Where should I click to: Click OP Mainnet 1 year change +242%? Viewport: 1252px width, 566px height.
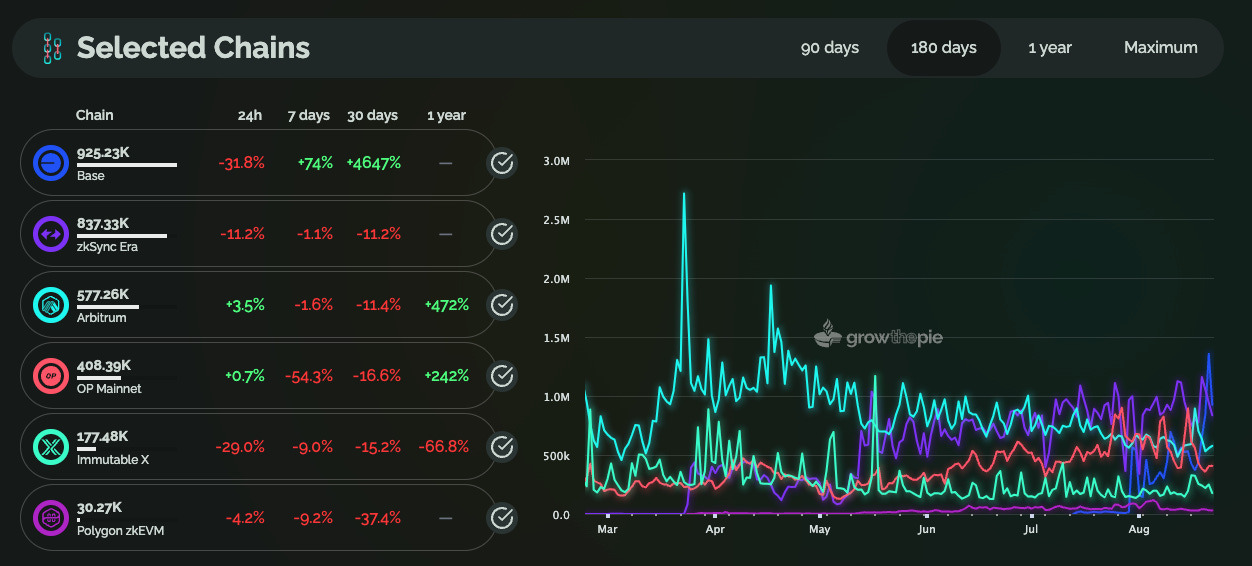click(x=446, y=376)
